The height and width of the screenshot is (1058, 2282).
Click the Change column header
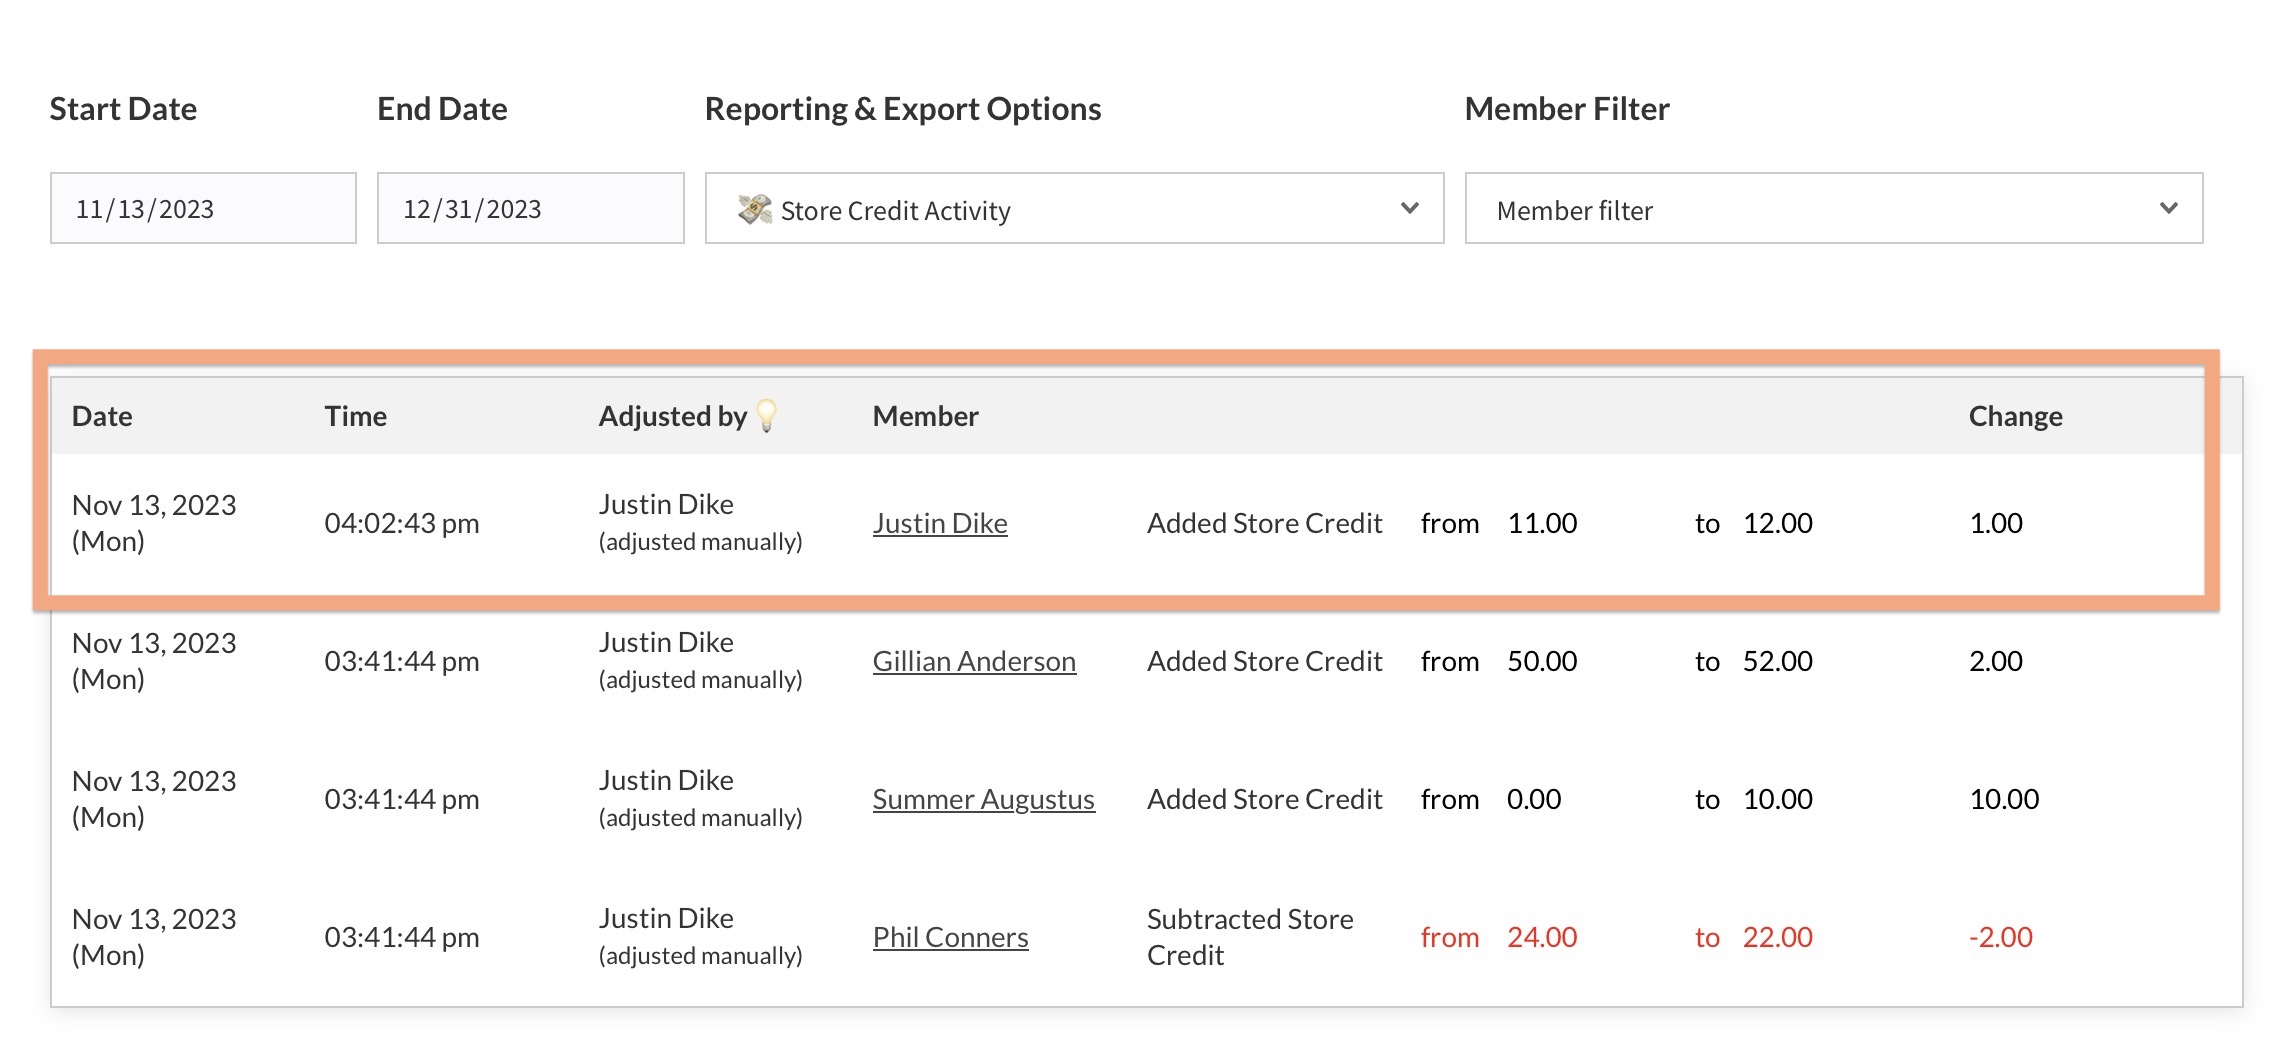(2015, 416)
